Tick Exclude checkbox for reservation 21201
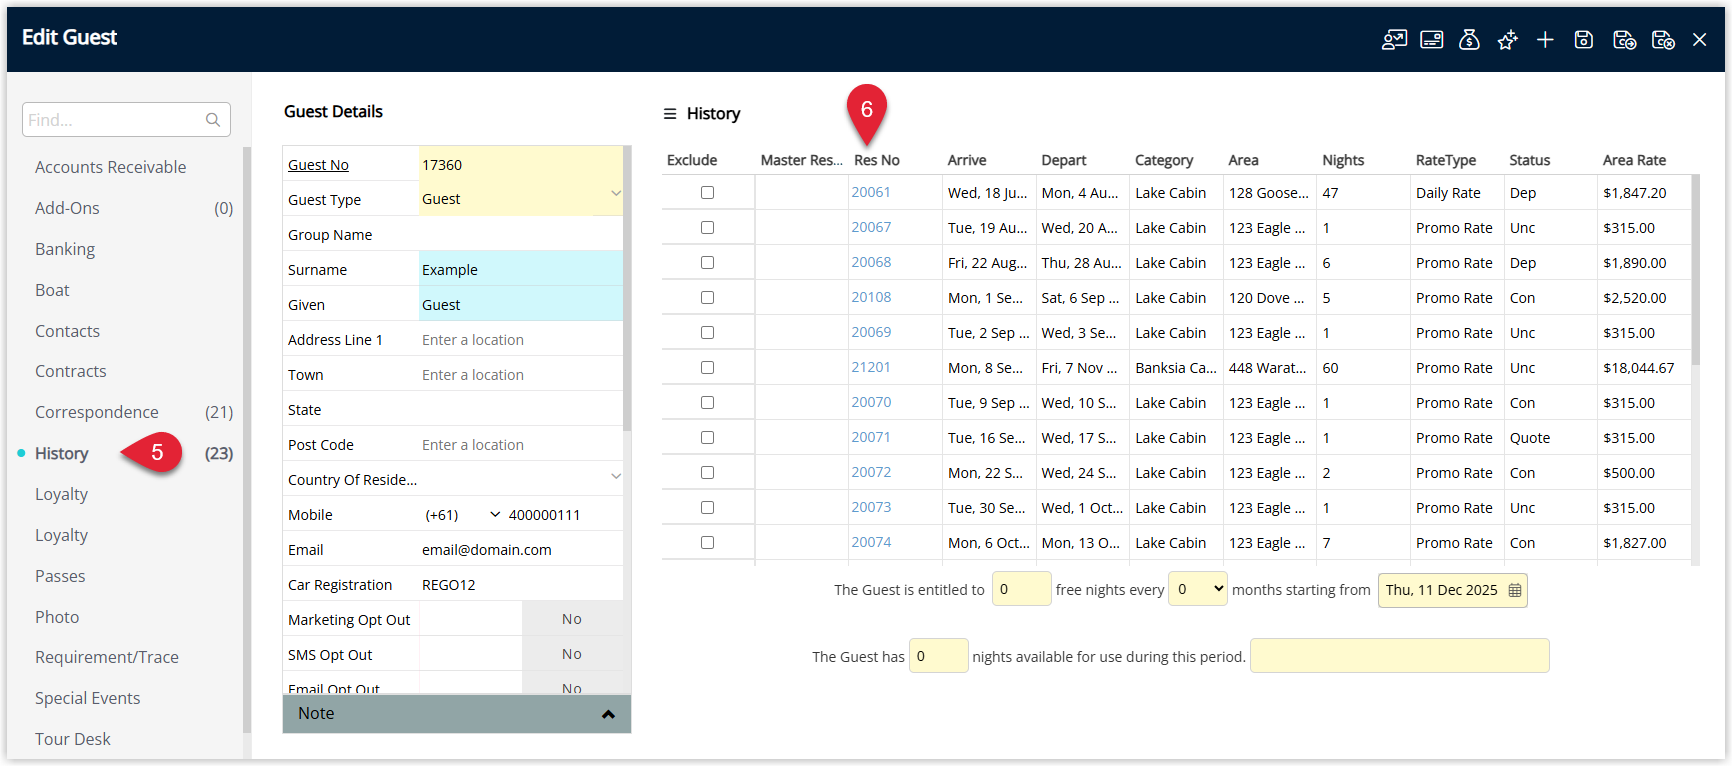Image resolution: width=1733 pixels, height=767 pixels. click(x=708, y=367)
